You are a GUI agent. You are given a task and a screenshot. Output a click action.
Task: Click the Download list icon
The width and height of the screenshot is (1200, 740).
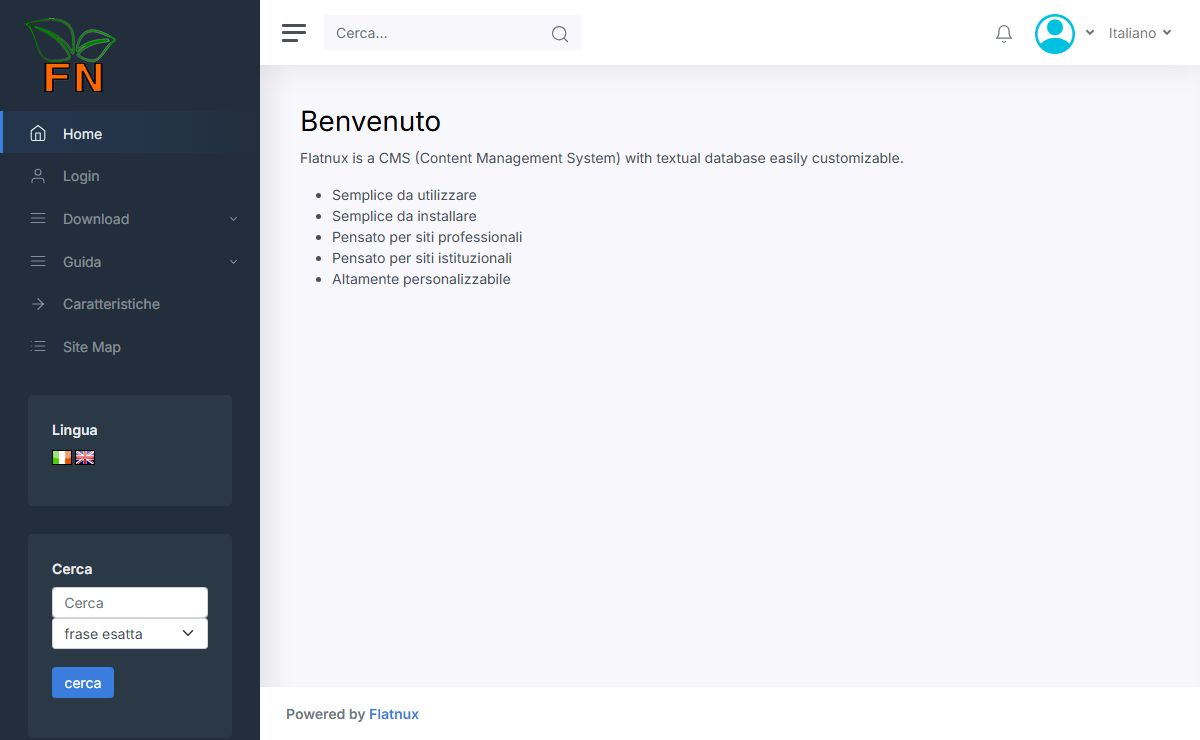[38, 219]
